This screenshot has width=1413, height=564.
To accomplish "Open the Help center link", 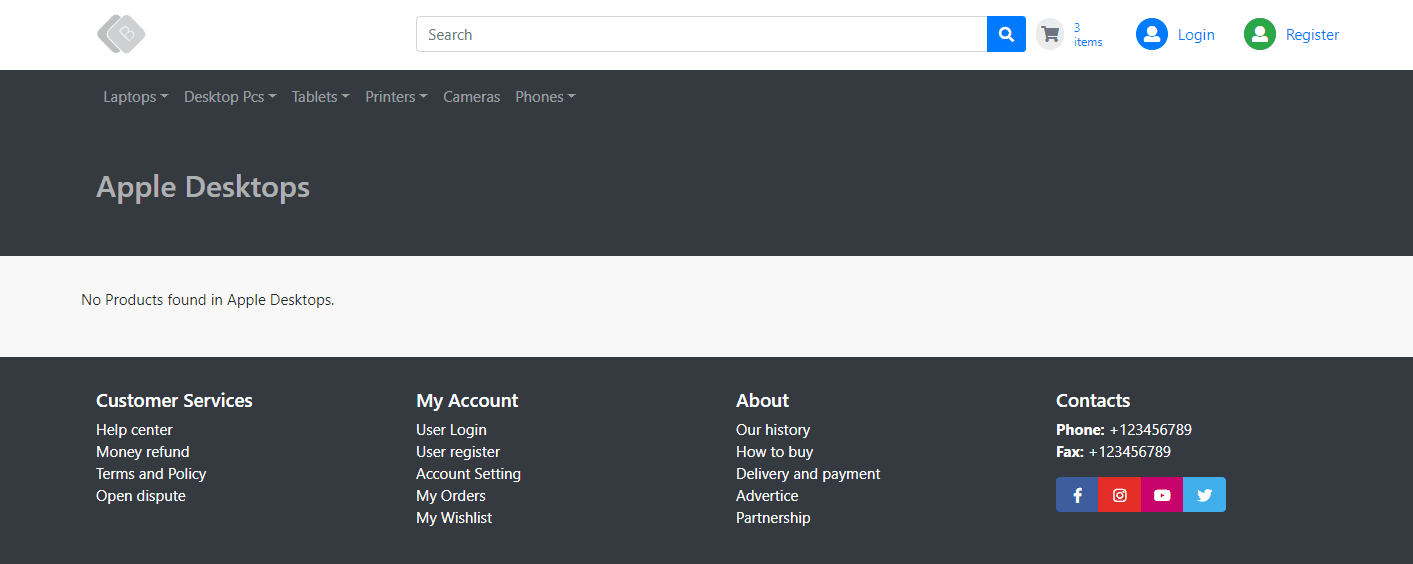I will (134, 430).
